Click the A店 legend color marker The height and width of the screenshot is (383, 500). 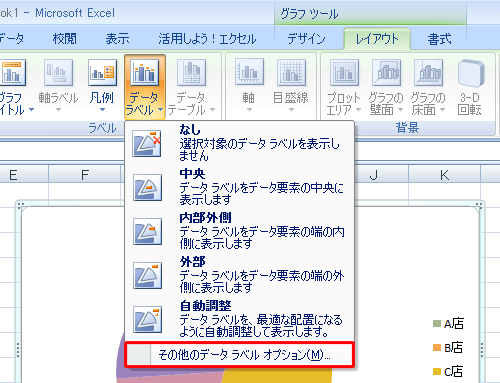[437, 323]
